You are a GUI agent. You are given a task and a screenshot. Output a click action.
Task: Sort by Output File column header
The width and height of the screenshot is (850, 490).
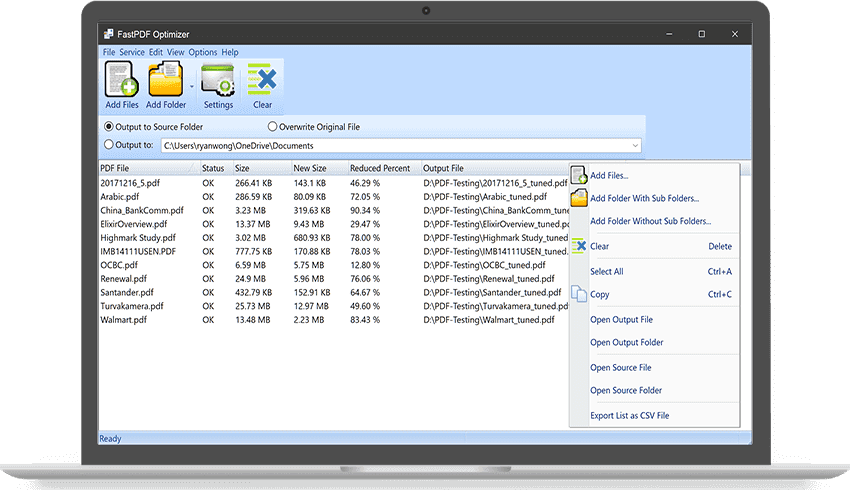coord(495,168)
